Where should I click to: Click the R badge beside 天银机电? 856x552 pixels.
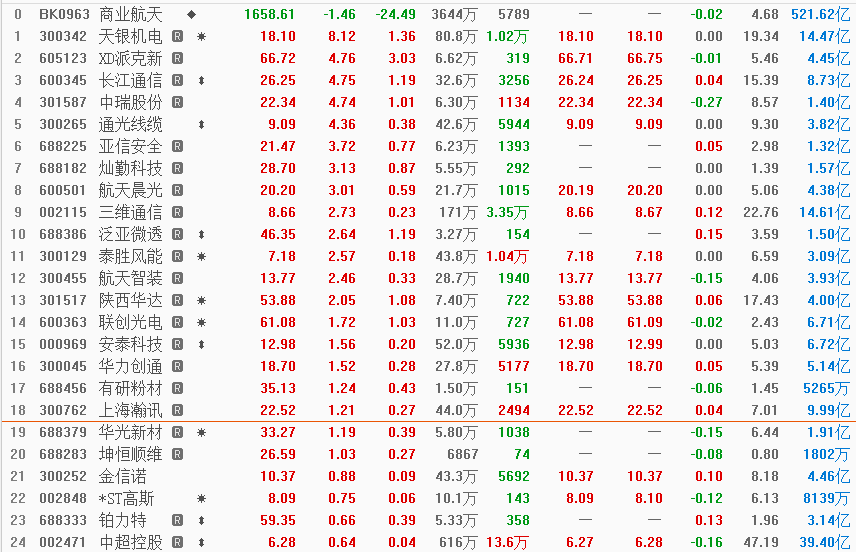(x=177, y=37)
